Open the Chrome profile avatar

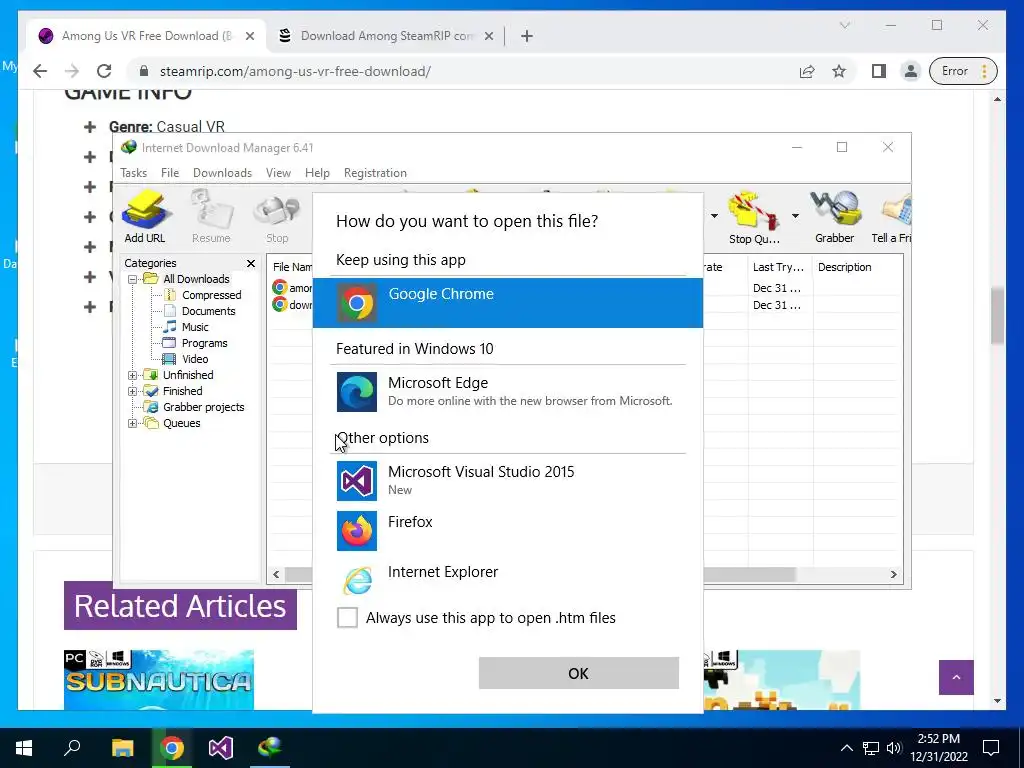pos(910,71)
